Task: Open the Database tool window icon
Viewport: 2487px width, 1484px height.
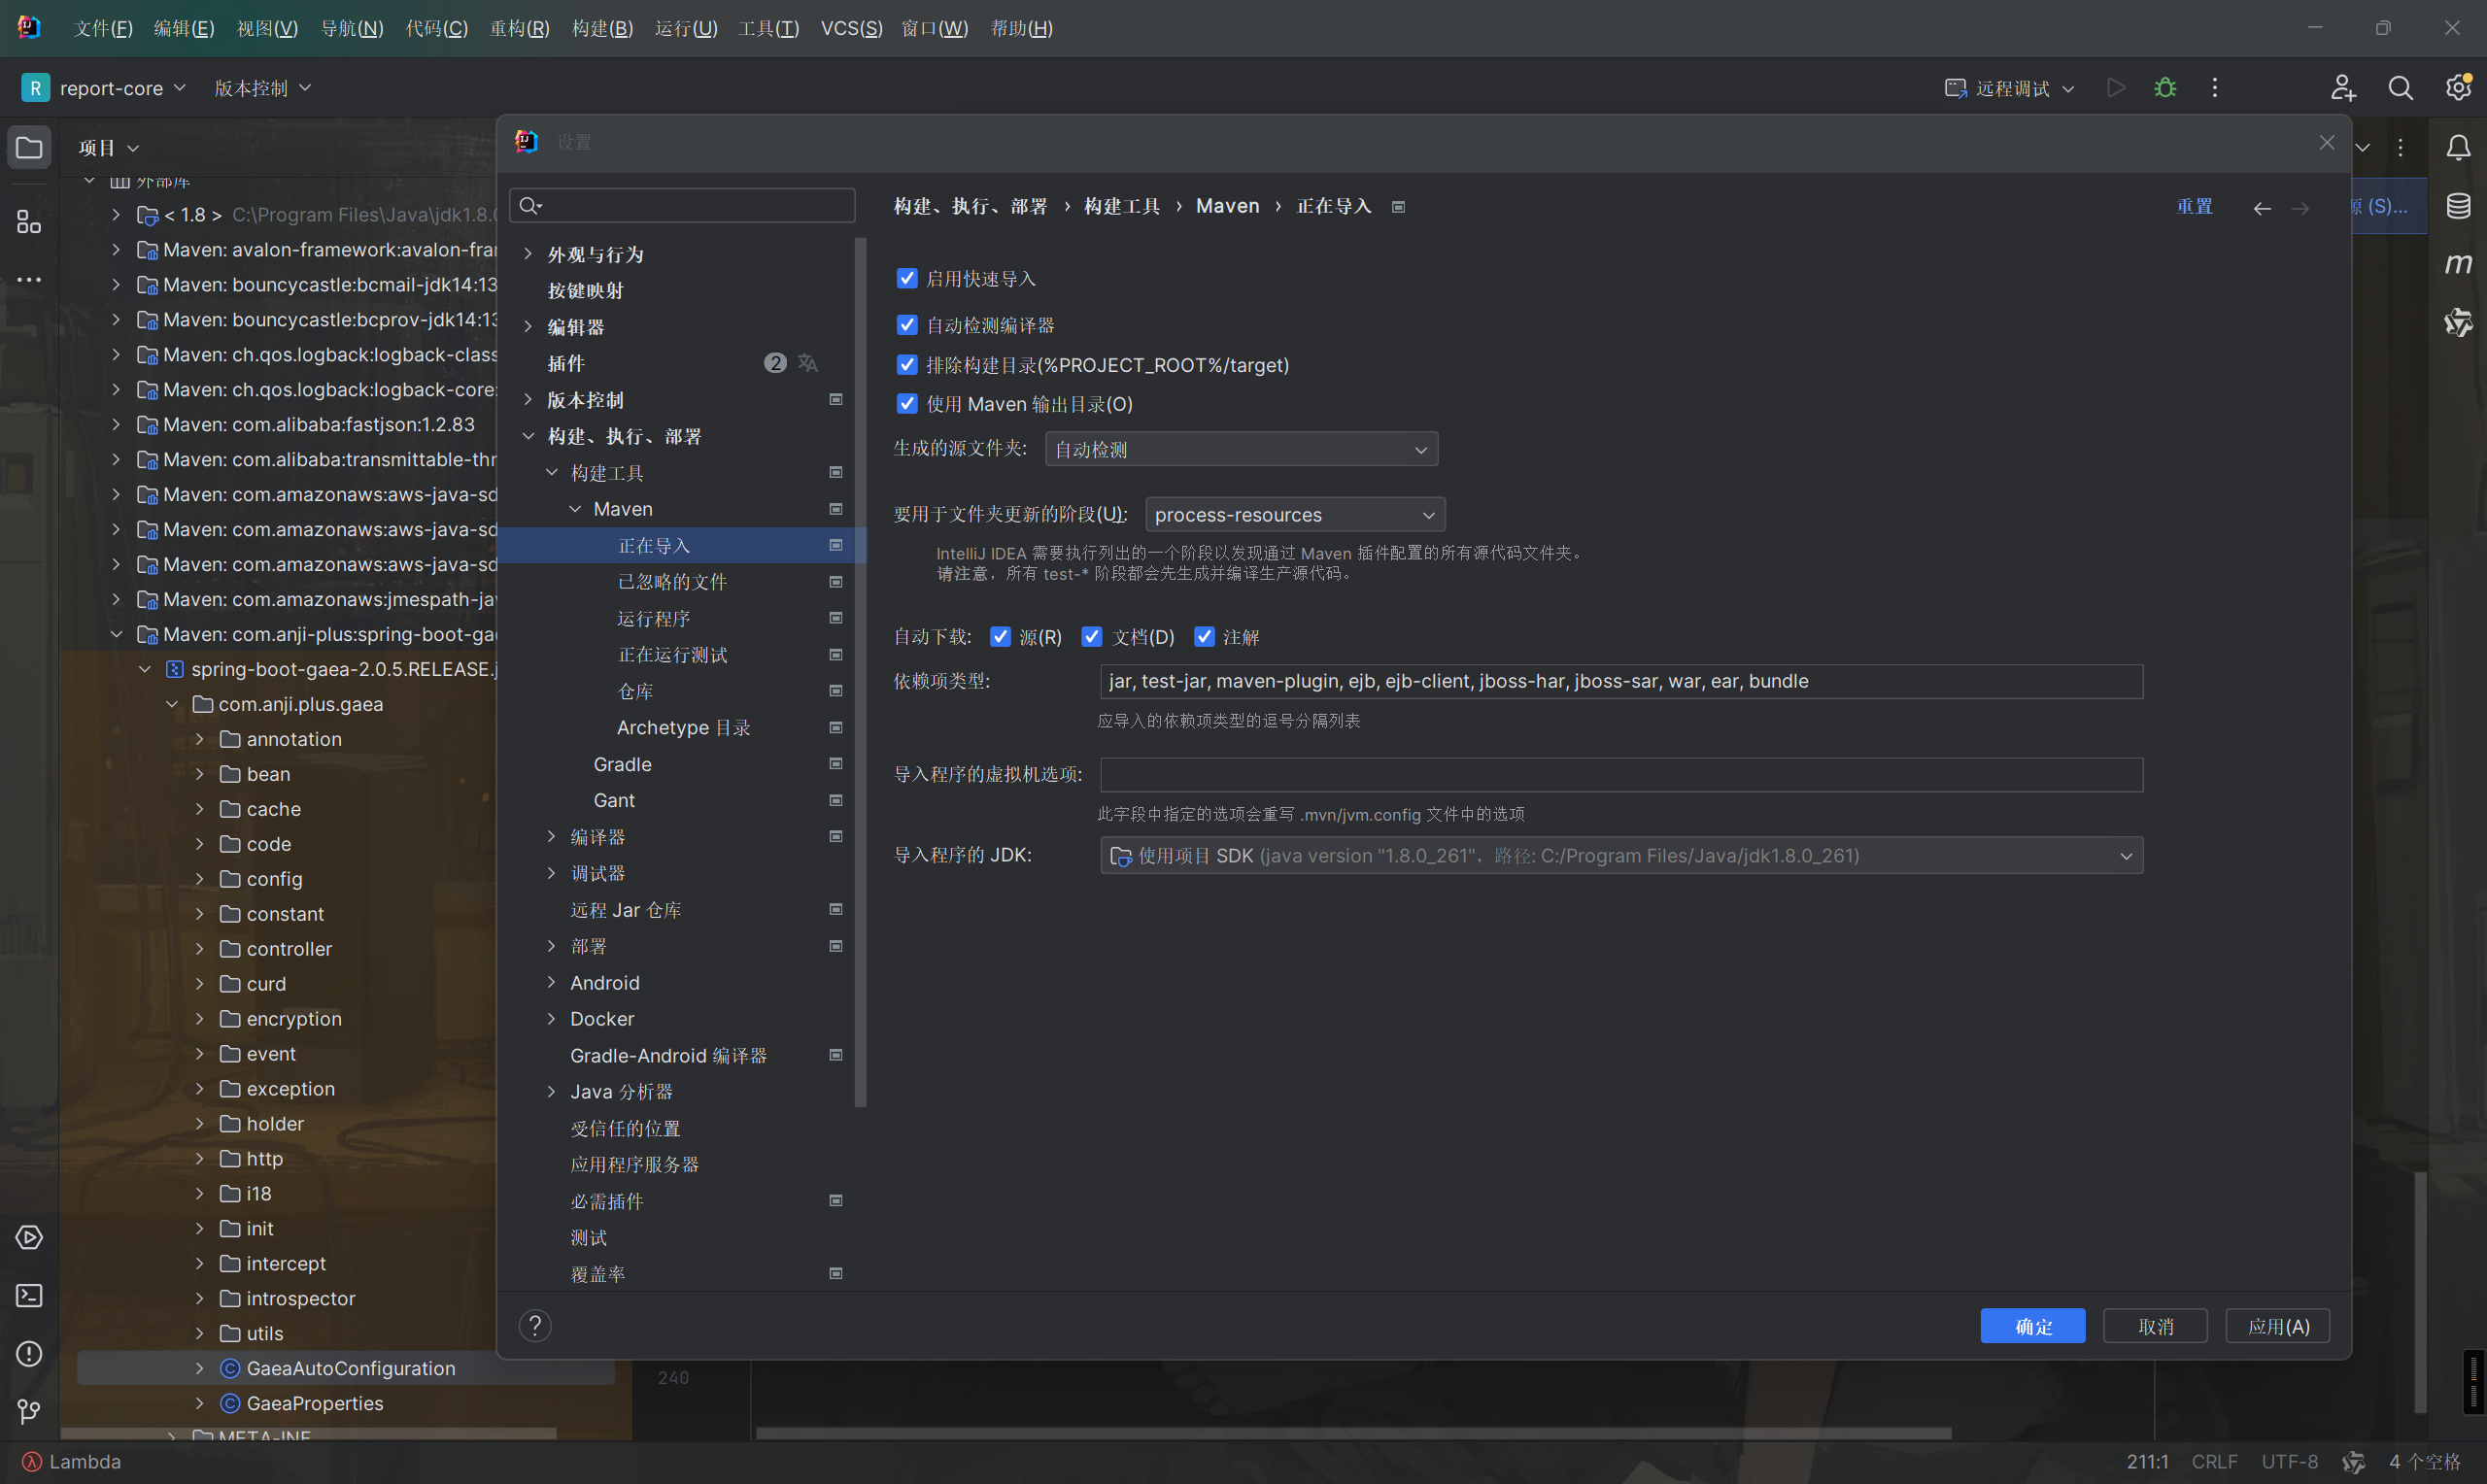Action: (x=2458, y=206)
